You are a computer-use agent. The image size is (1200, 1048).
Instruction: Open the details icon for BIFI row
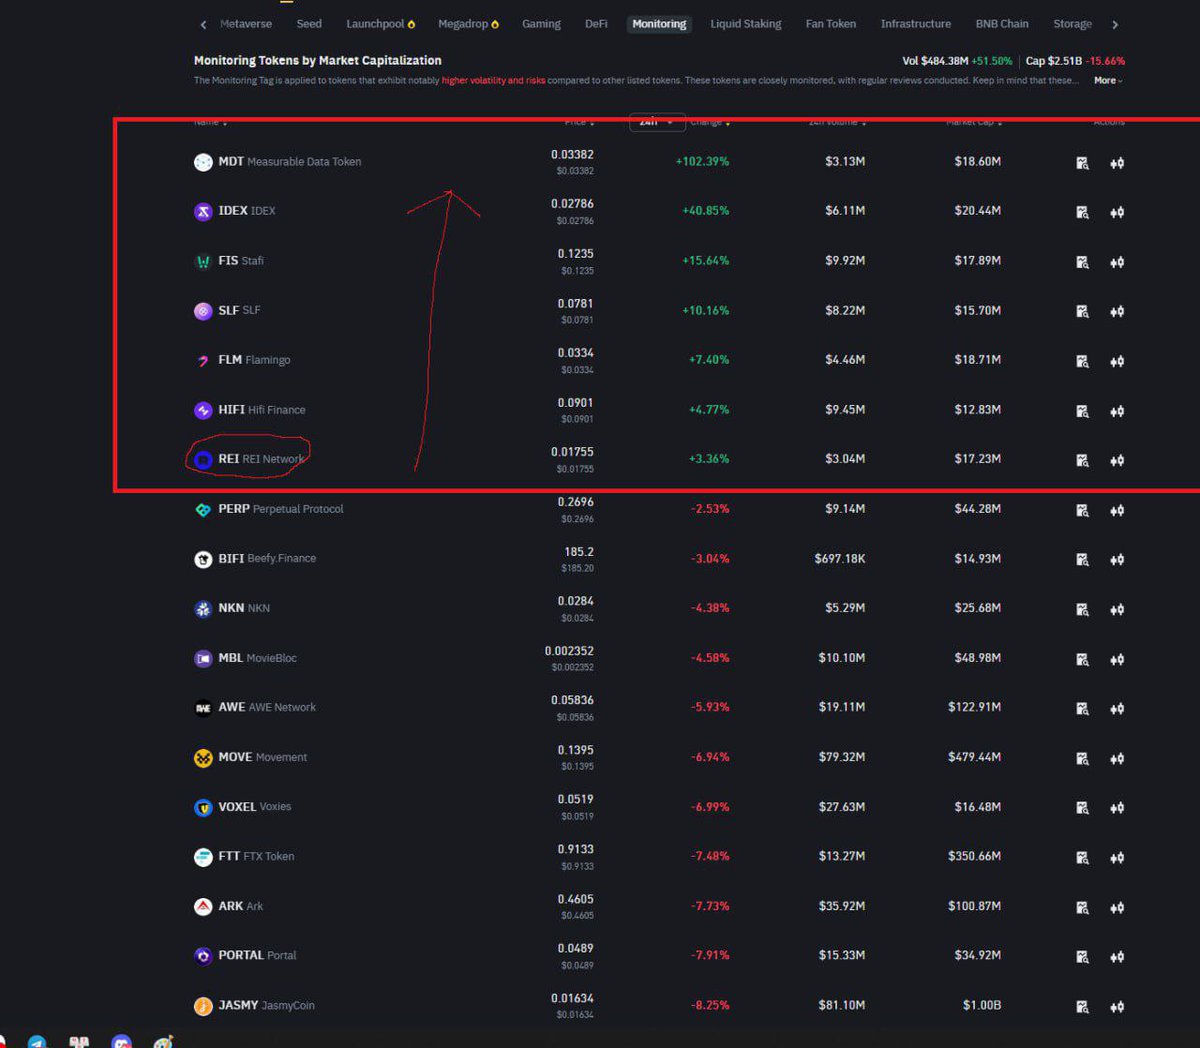1082,560
